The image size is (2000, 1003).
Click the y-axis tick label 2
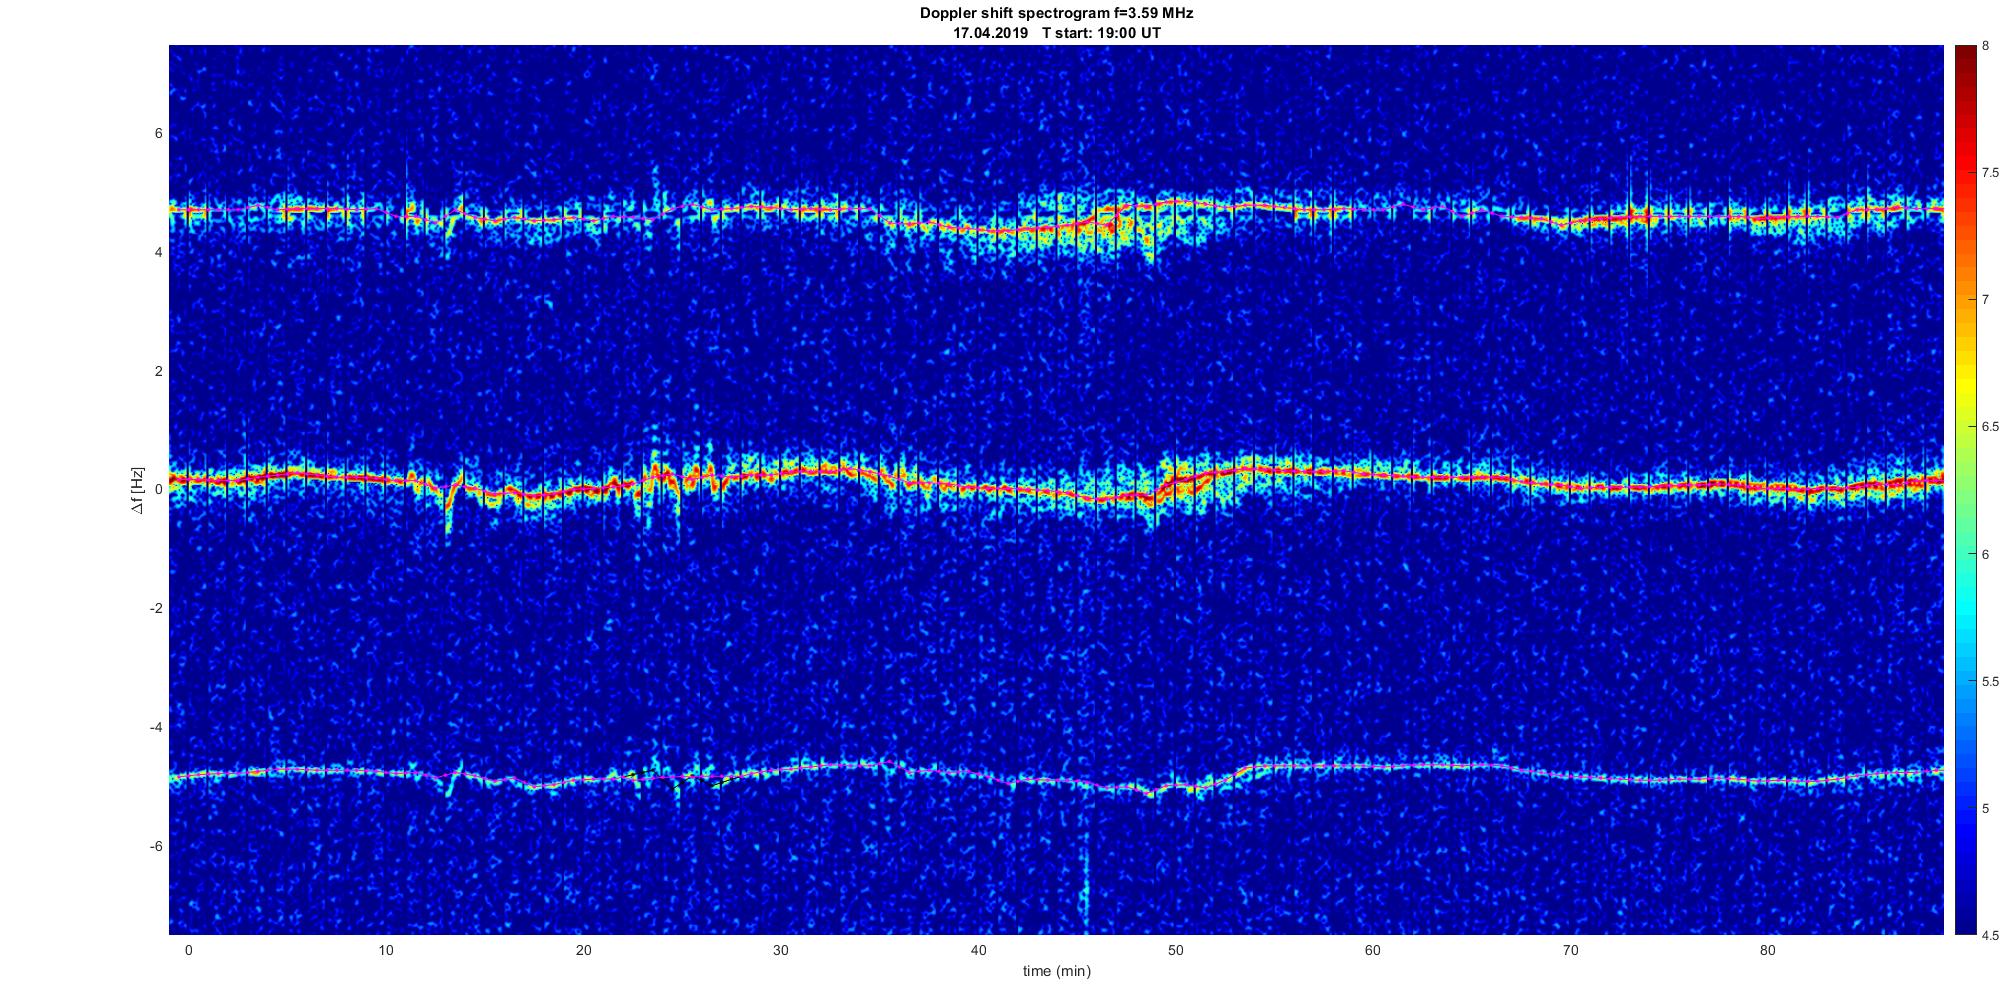click(x=158, y=371)
